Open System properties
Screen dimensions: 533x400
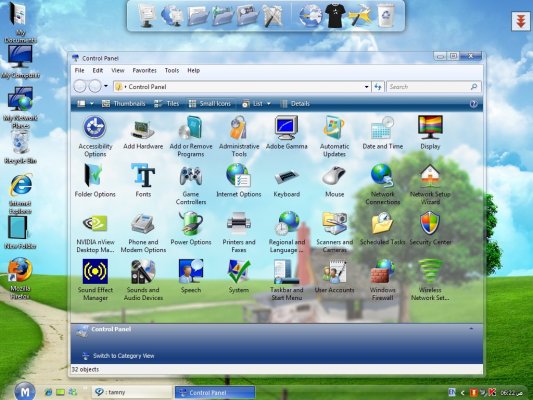239,276
